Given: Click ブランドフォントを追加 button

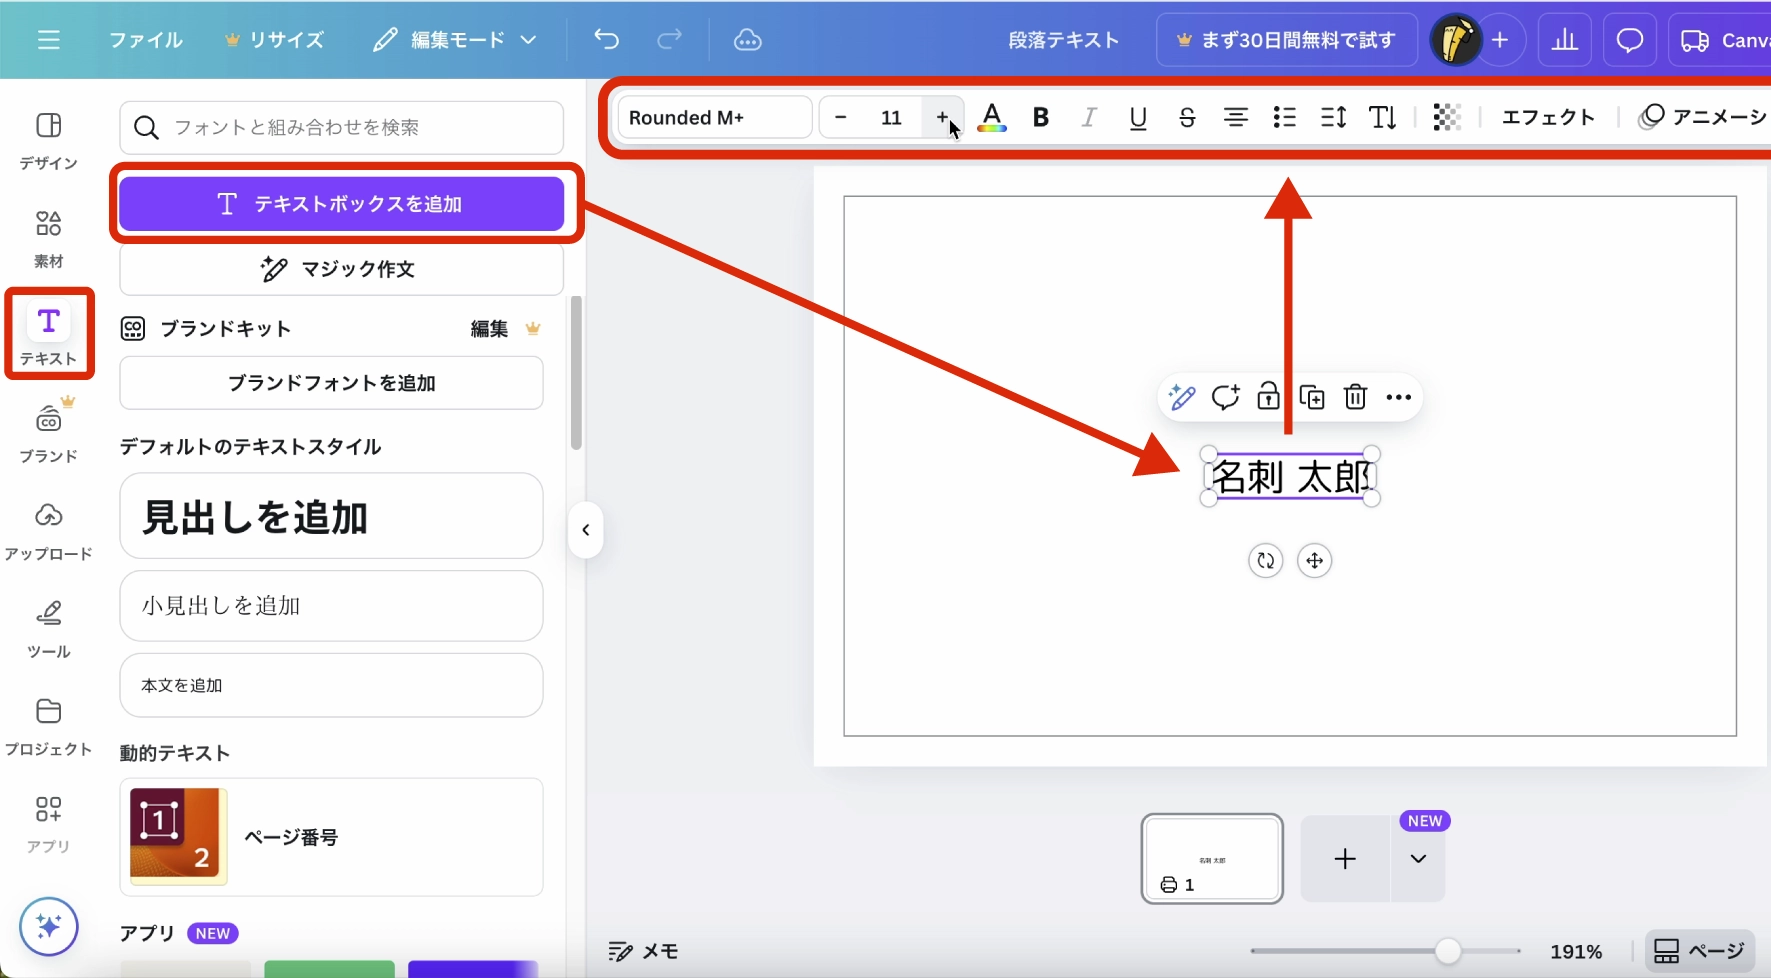Looking at the screenshot, I should pyautogui.click(x=331, y=383).
